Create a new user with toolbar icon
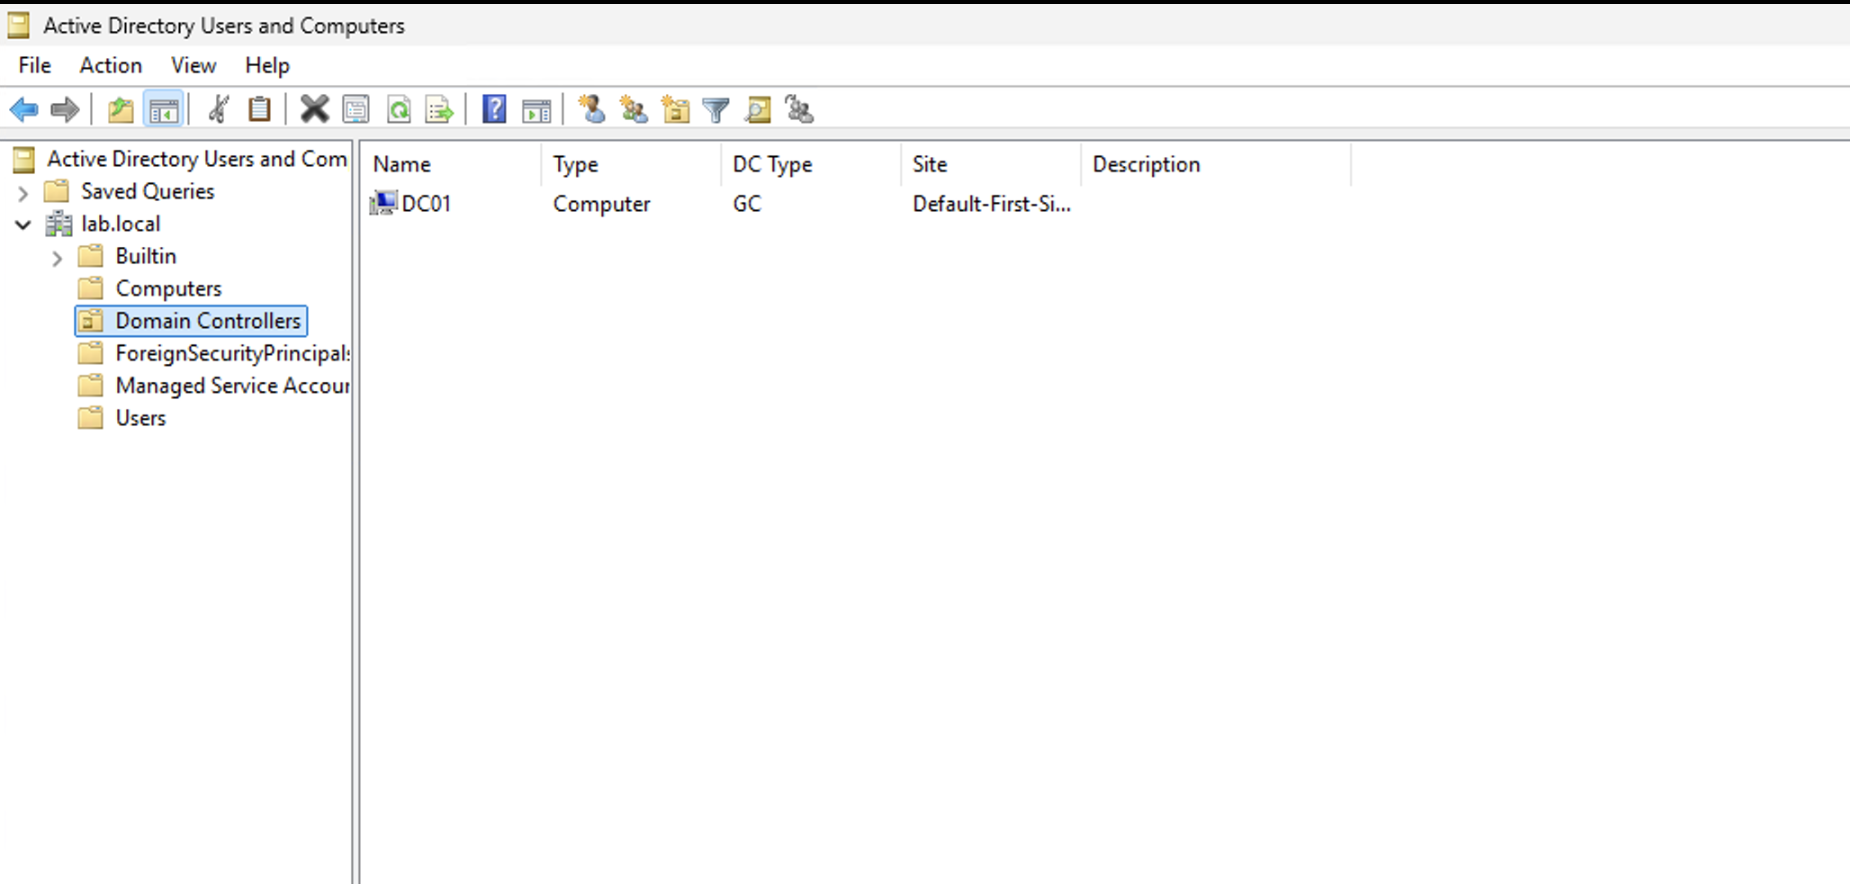Viewport: 1850px width, 884px height. (592, 109)
